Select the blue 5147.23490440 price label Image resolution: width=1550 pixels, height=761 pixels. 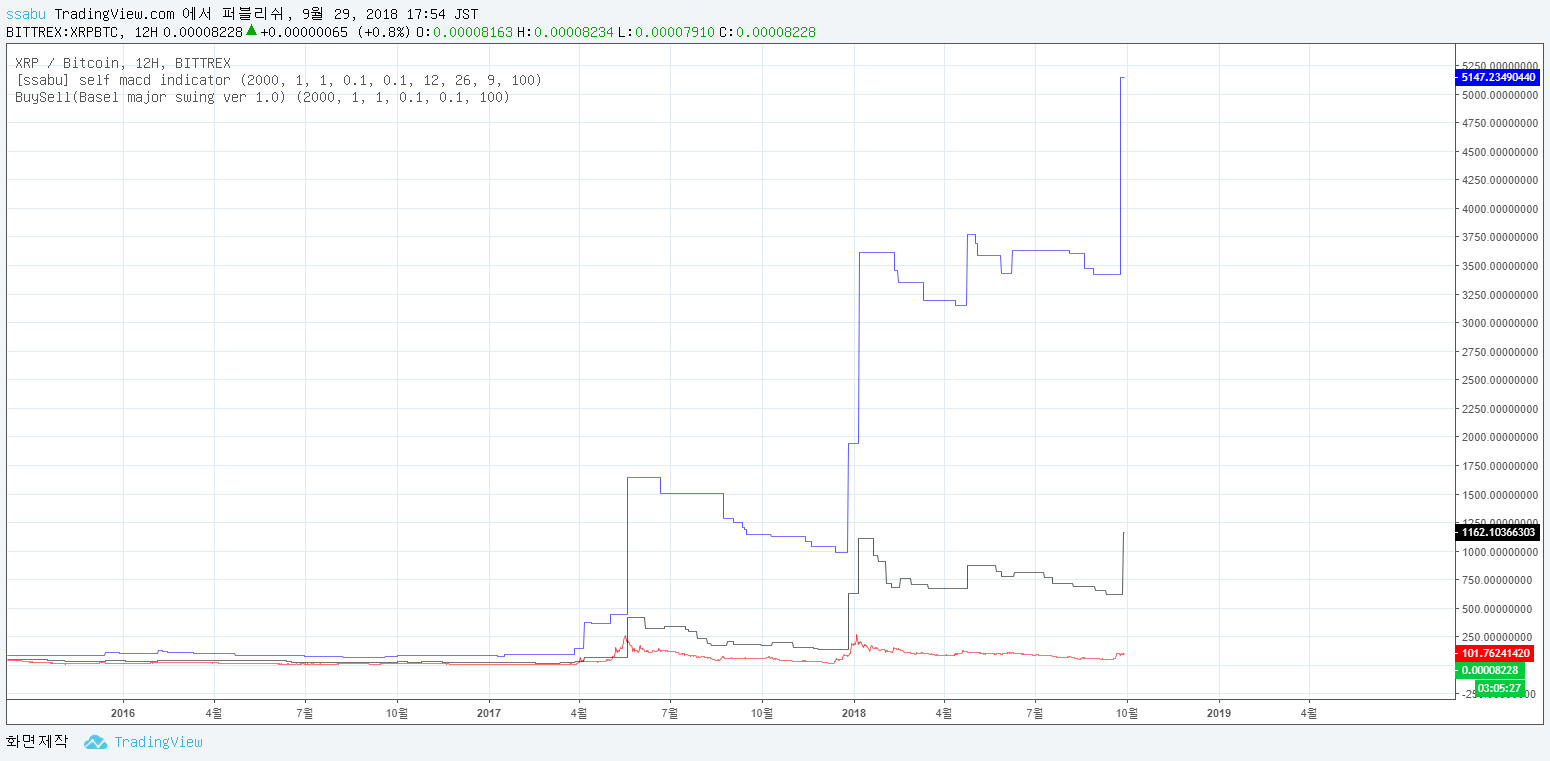(x=1497, y=77)
